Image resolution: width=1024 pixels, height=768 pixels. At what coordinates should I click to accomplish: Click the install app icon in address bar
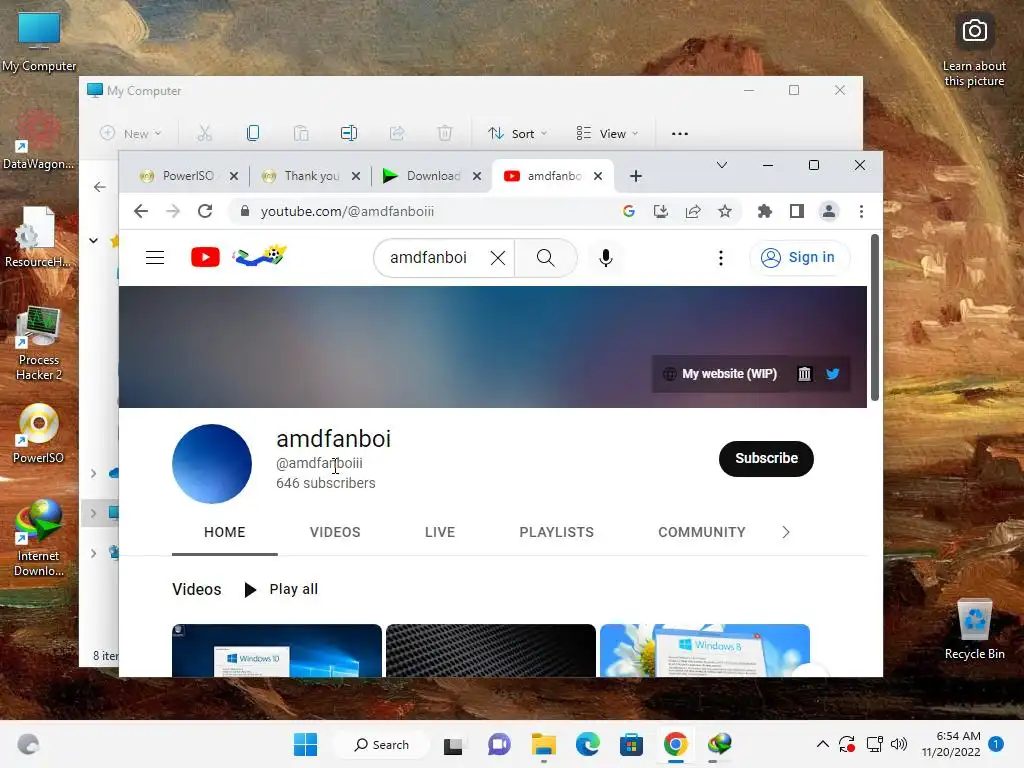point(661,211)
